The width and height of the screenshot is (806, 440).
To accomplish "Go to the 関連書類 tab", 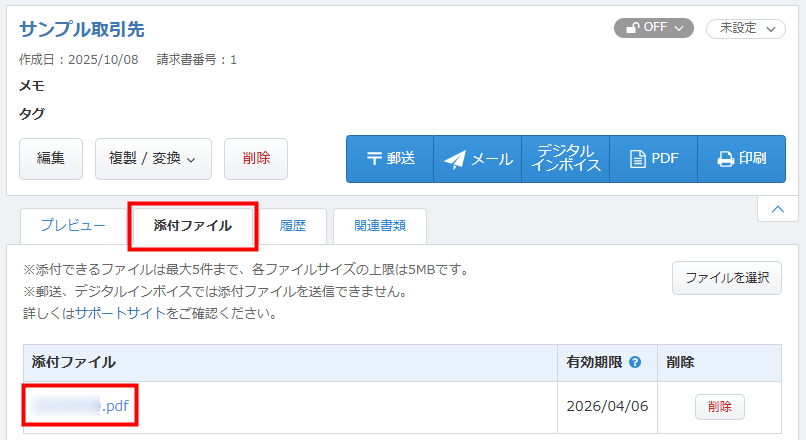I will pyautogui.click(x=380, y=226).
